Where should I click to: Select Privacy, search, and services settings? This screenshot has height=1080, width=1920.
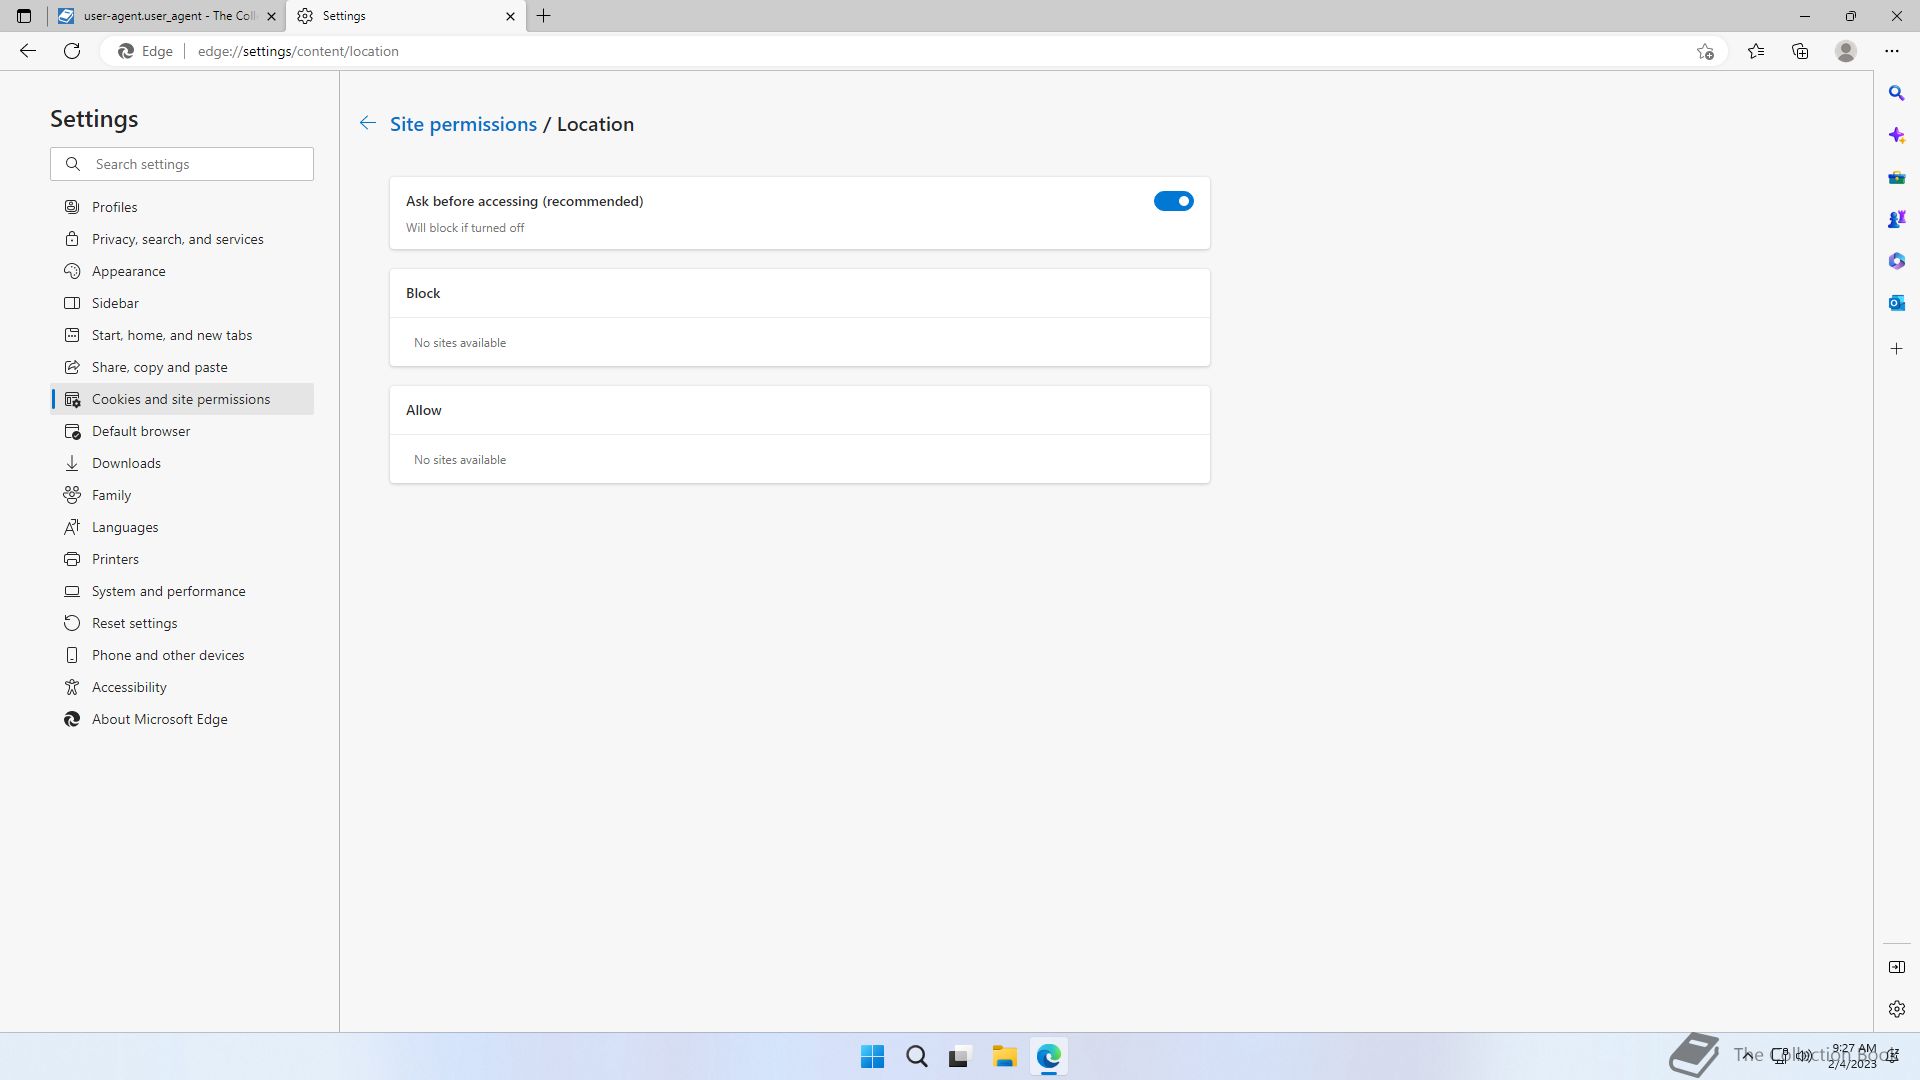coord(177,239)
